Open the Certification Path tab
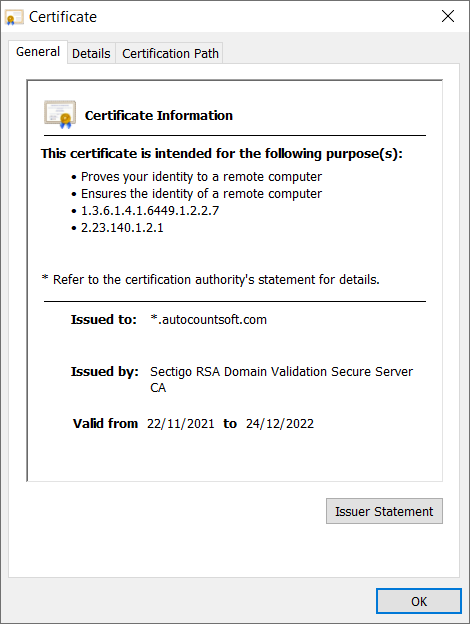 170,53
